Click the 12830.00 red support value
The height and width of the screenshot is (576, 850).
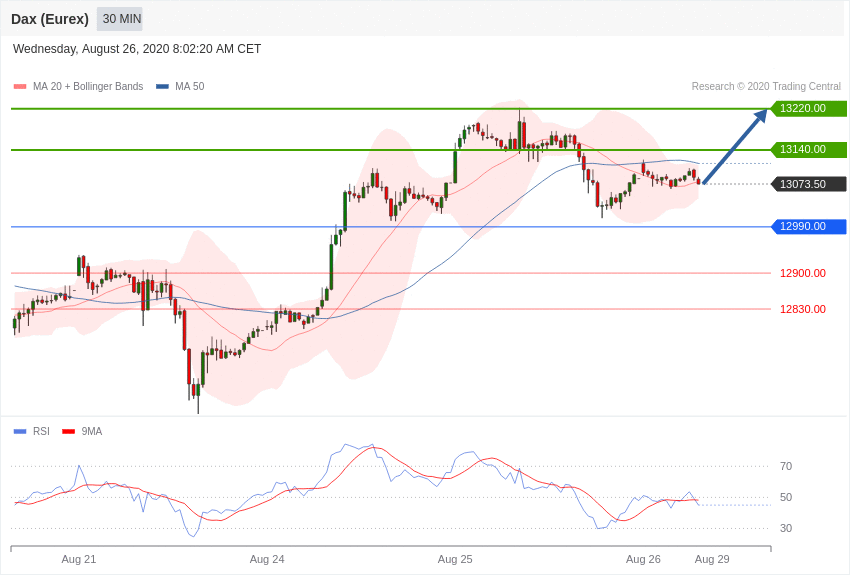[803, 309]
